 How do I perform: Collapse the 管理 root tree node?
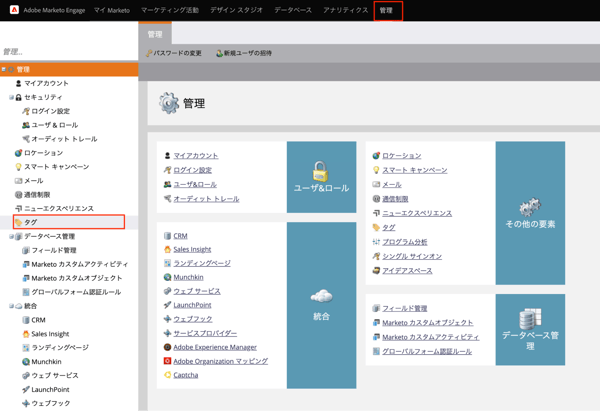coord(4,69)
